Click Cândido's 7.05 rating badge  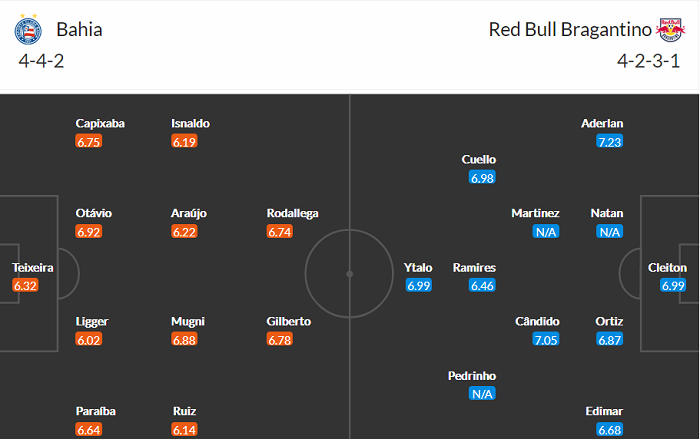pos(546,340)
